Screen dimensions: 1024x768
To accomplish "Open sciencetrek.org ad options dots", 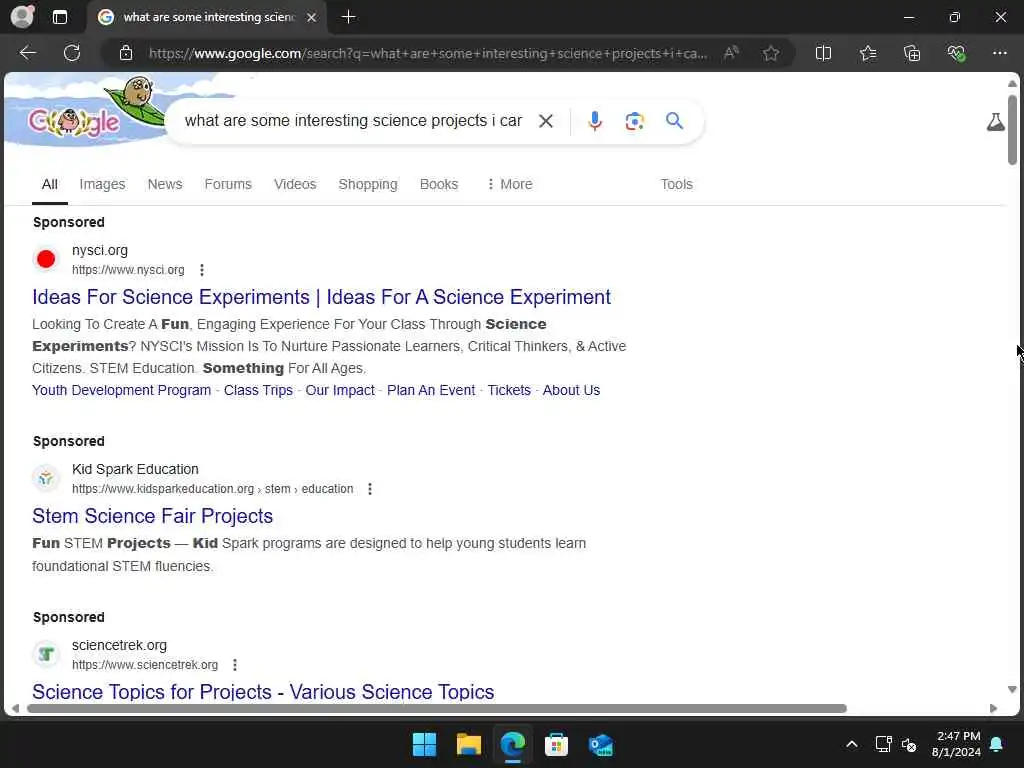I will 234,665.
